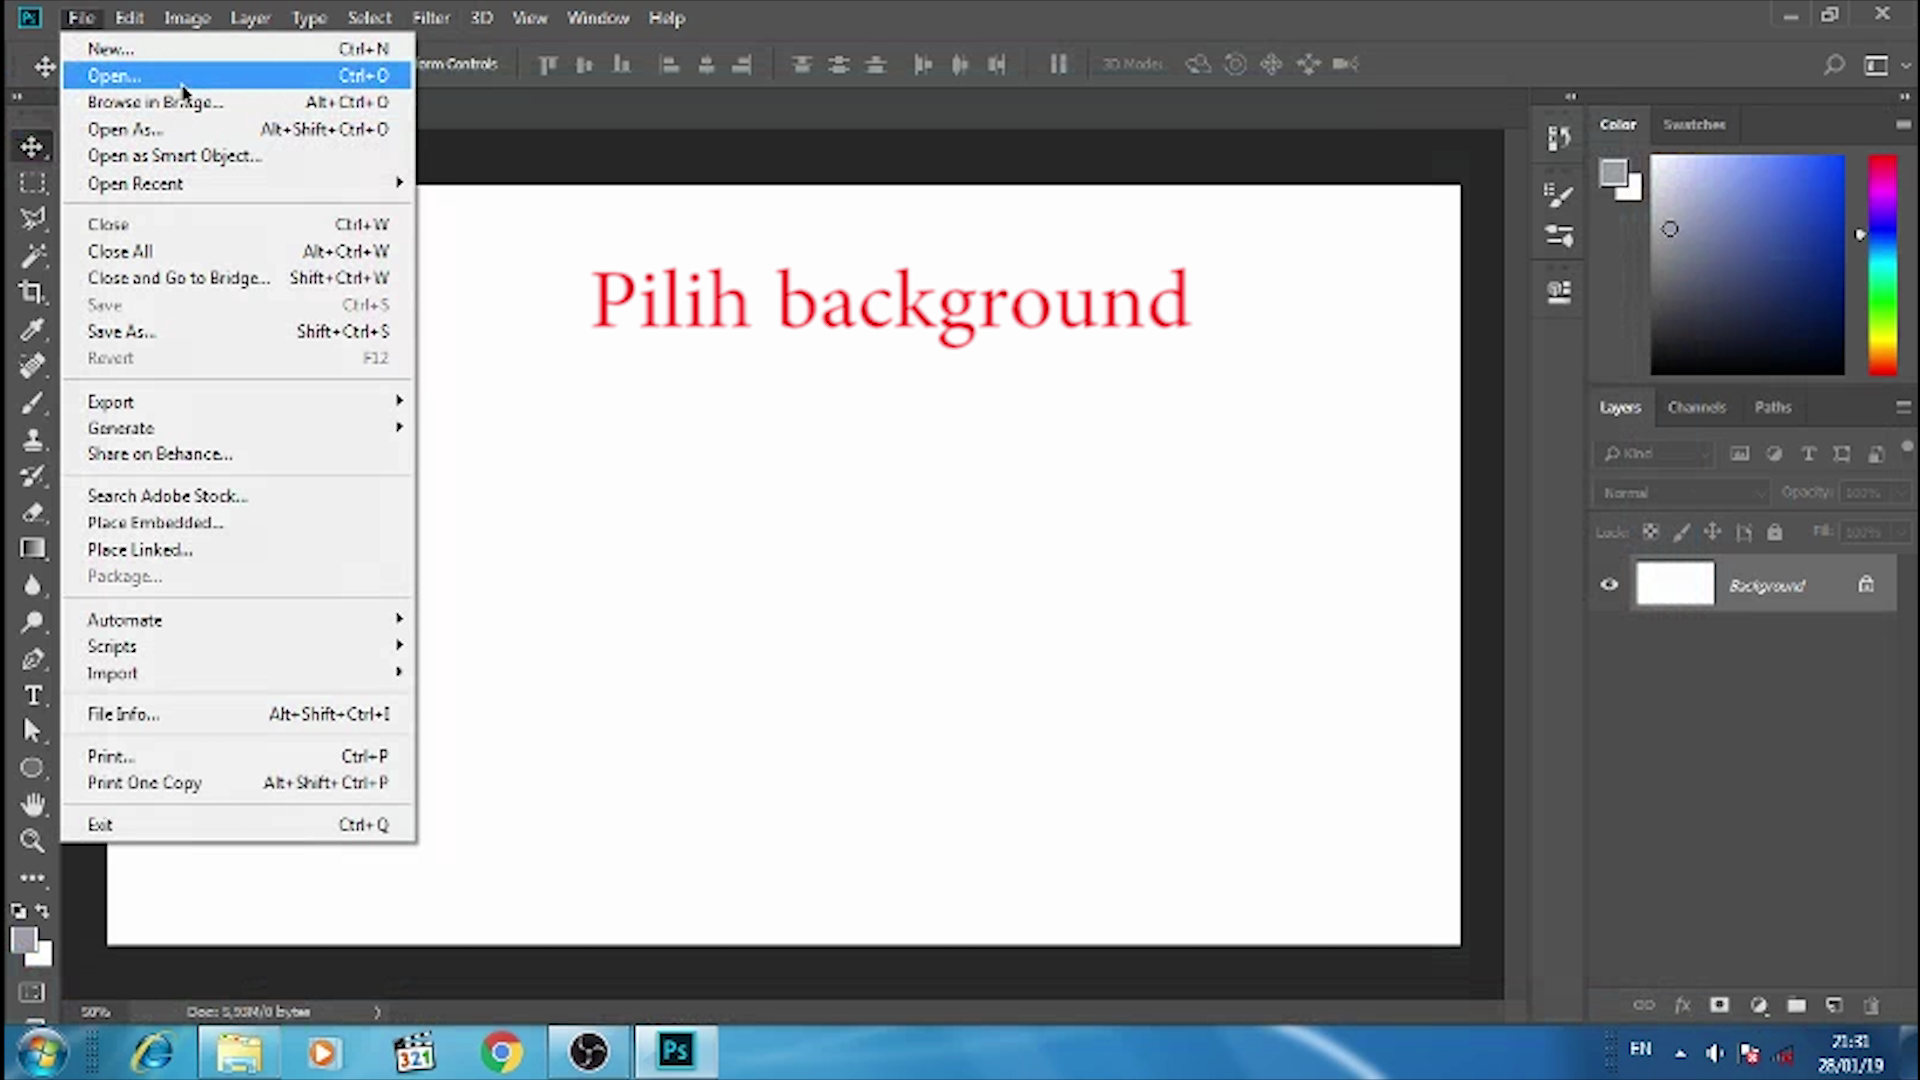Click Open... in the File menu
Screen dimensions: 1920x1080
click(x=115, y=76)
